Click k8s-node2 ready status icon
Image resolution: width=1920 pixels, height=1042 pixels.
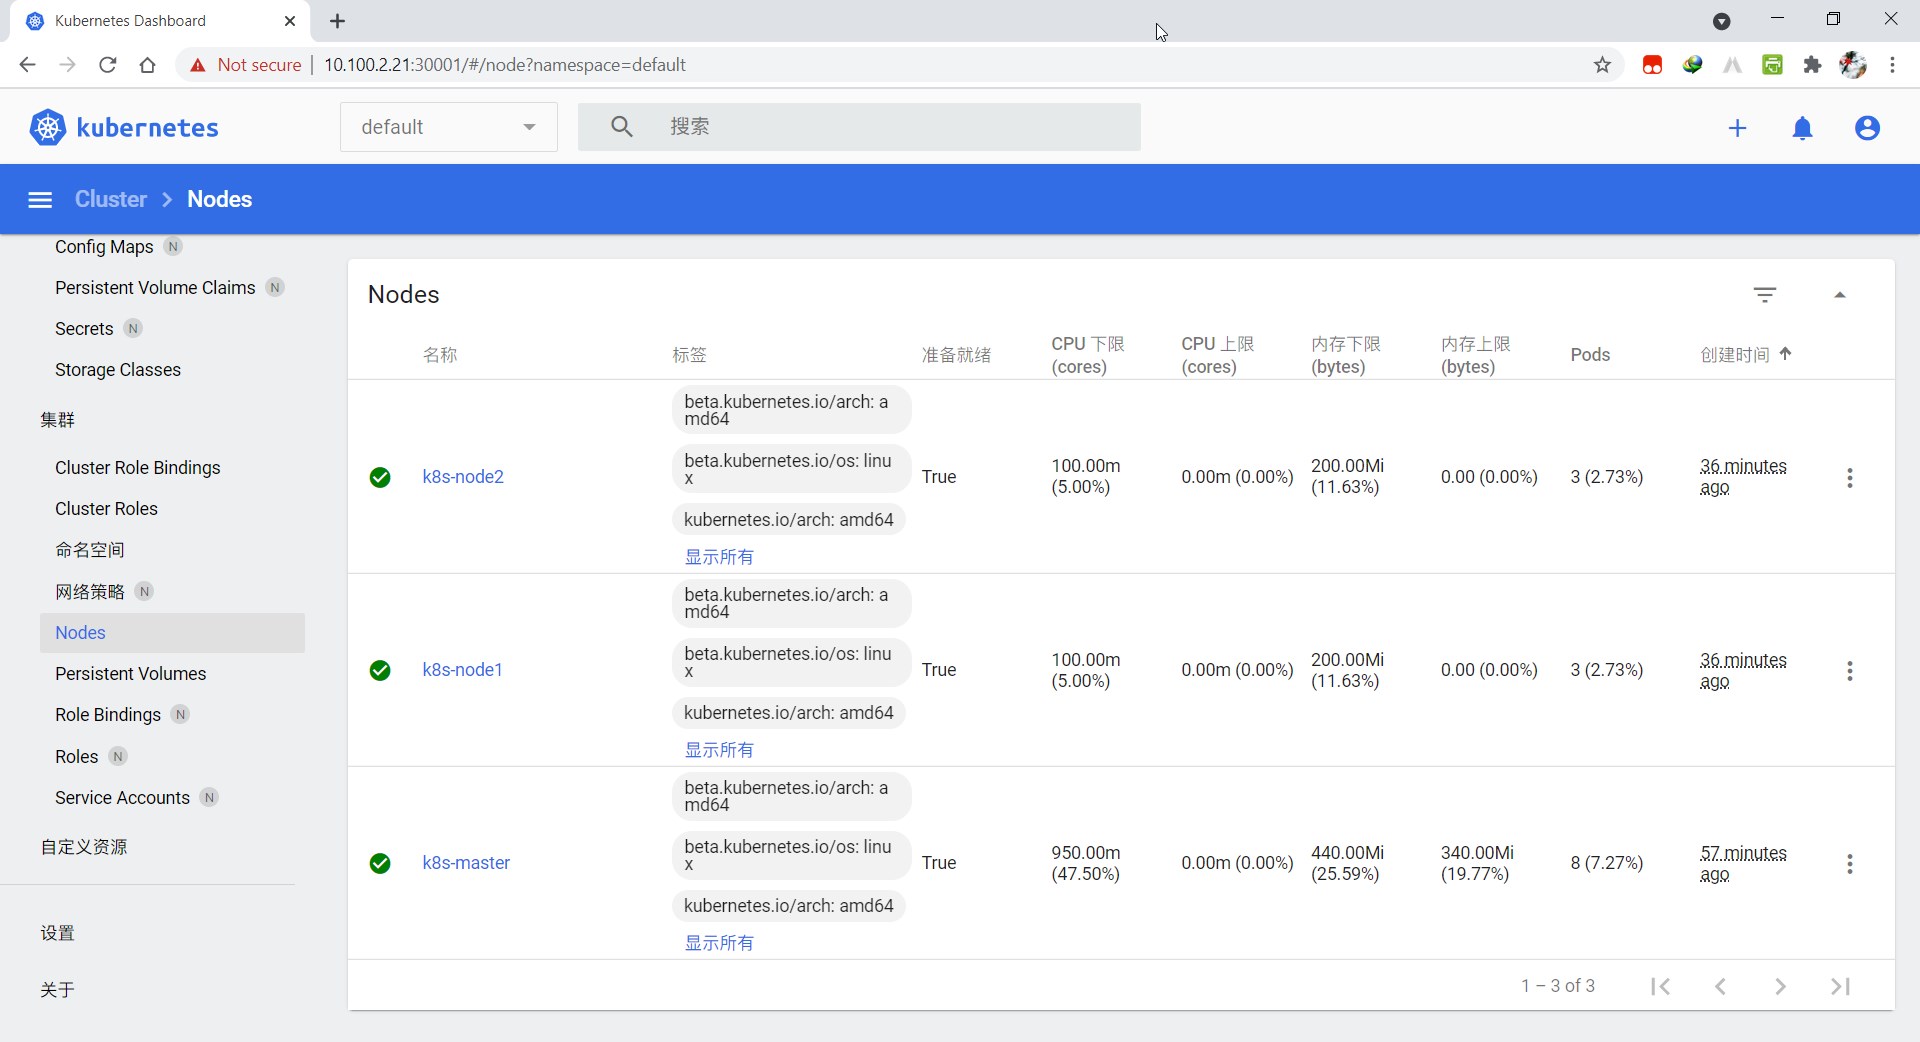click(x=380, y=477)
